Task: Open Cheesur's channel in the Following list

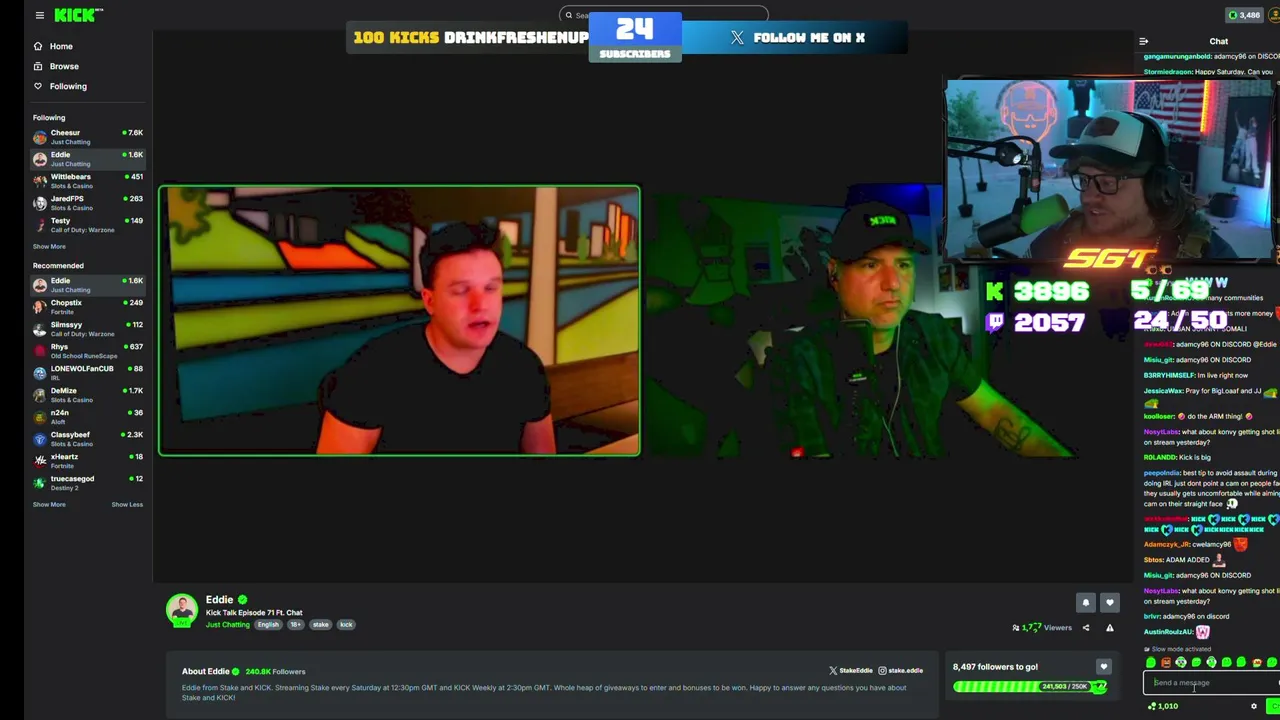Action: [88, 137]
